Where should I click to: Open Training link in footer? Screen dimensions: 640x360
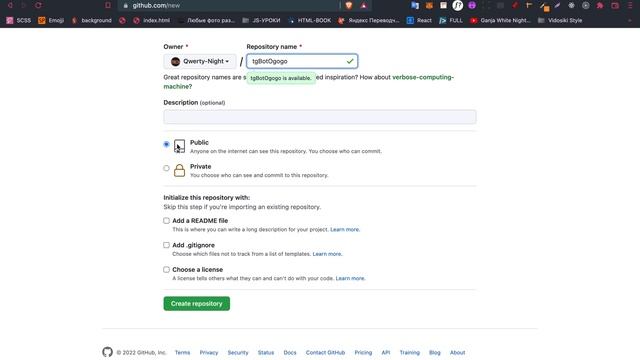pyautogui.click(x=409, y=352)
